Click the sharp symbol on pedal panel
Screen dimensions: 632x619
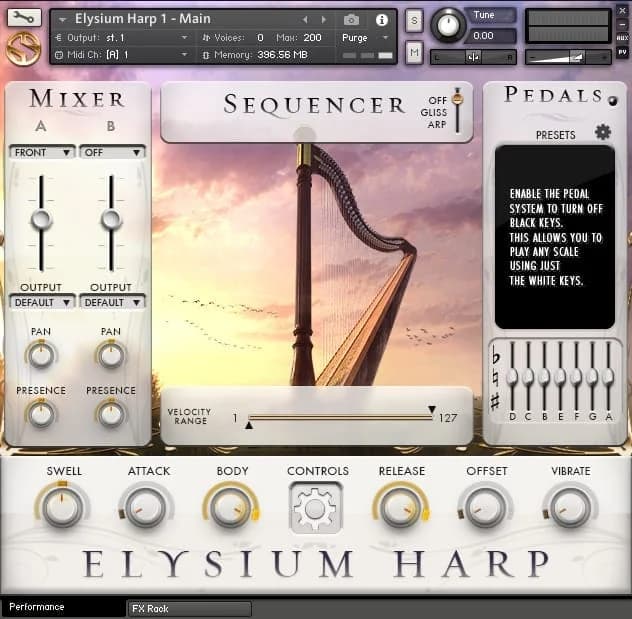(496, 401)
